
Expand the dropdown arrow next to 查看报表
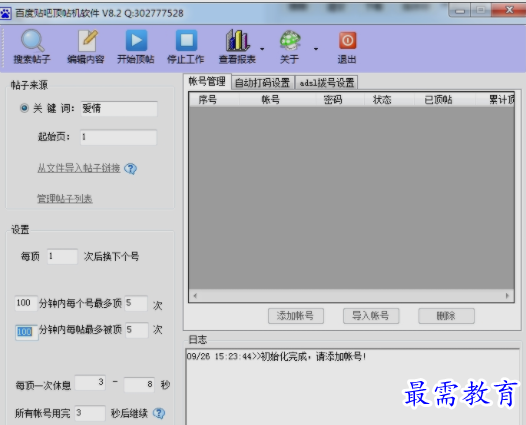click(262, 49)
